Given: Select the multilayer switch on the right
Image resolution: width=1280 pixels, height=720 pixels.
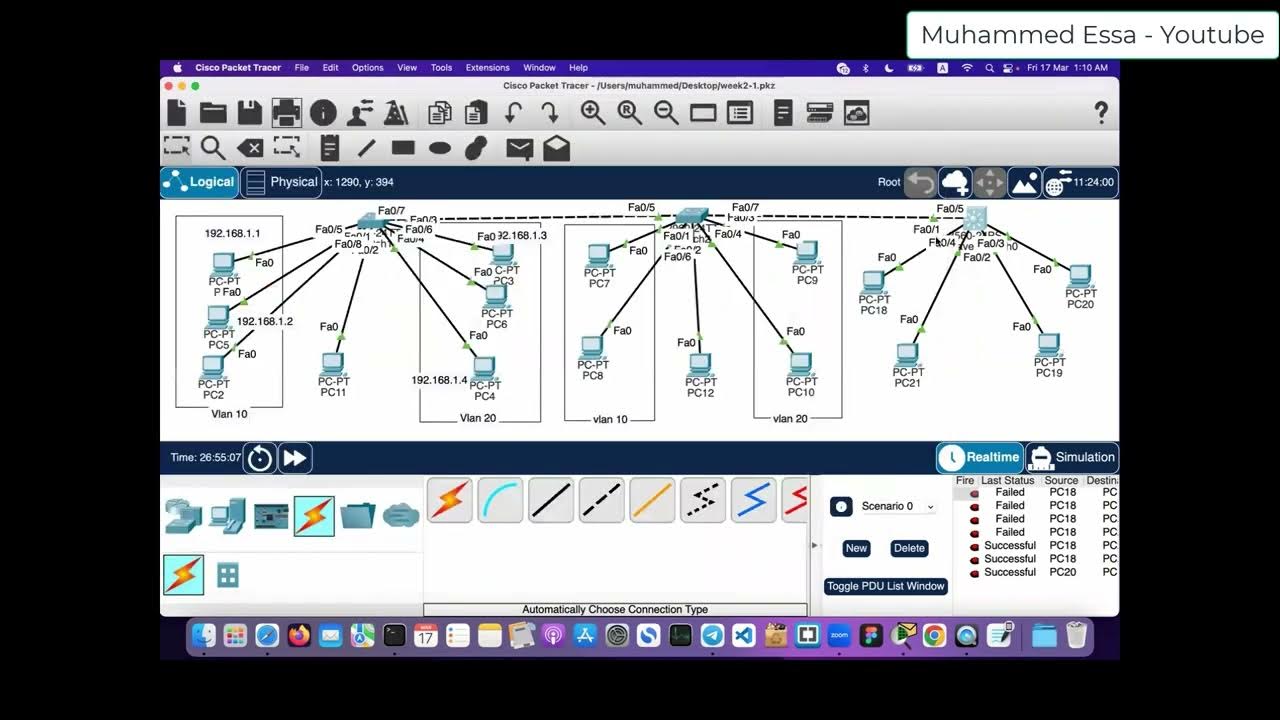Looking at the screenshot, I should [975, 219].
